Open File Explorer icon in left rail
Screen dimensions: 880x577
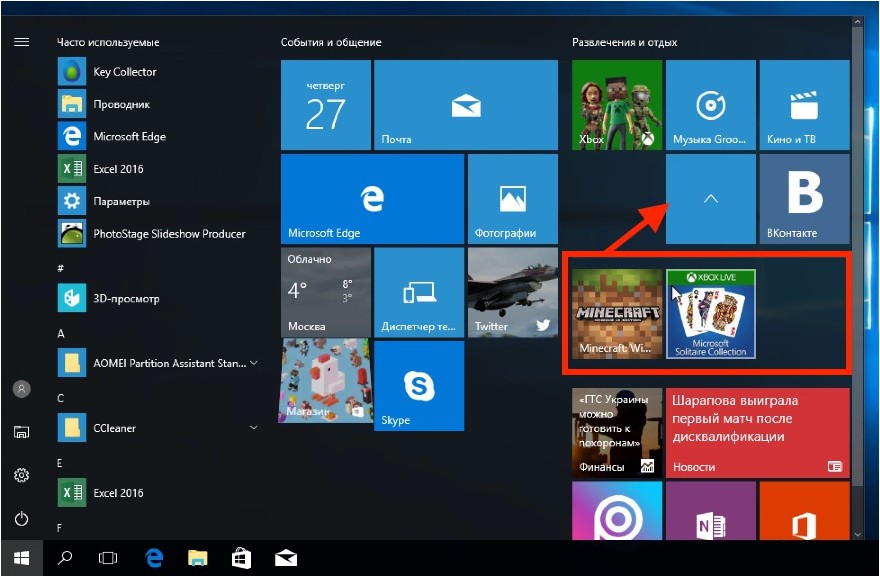21,432
